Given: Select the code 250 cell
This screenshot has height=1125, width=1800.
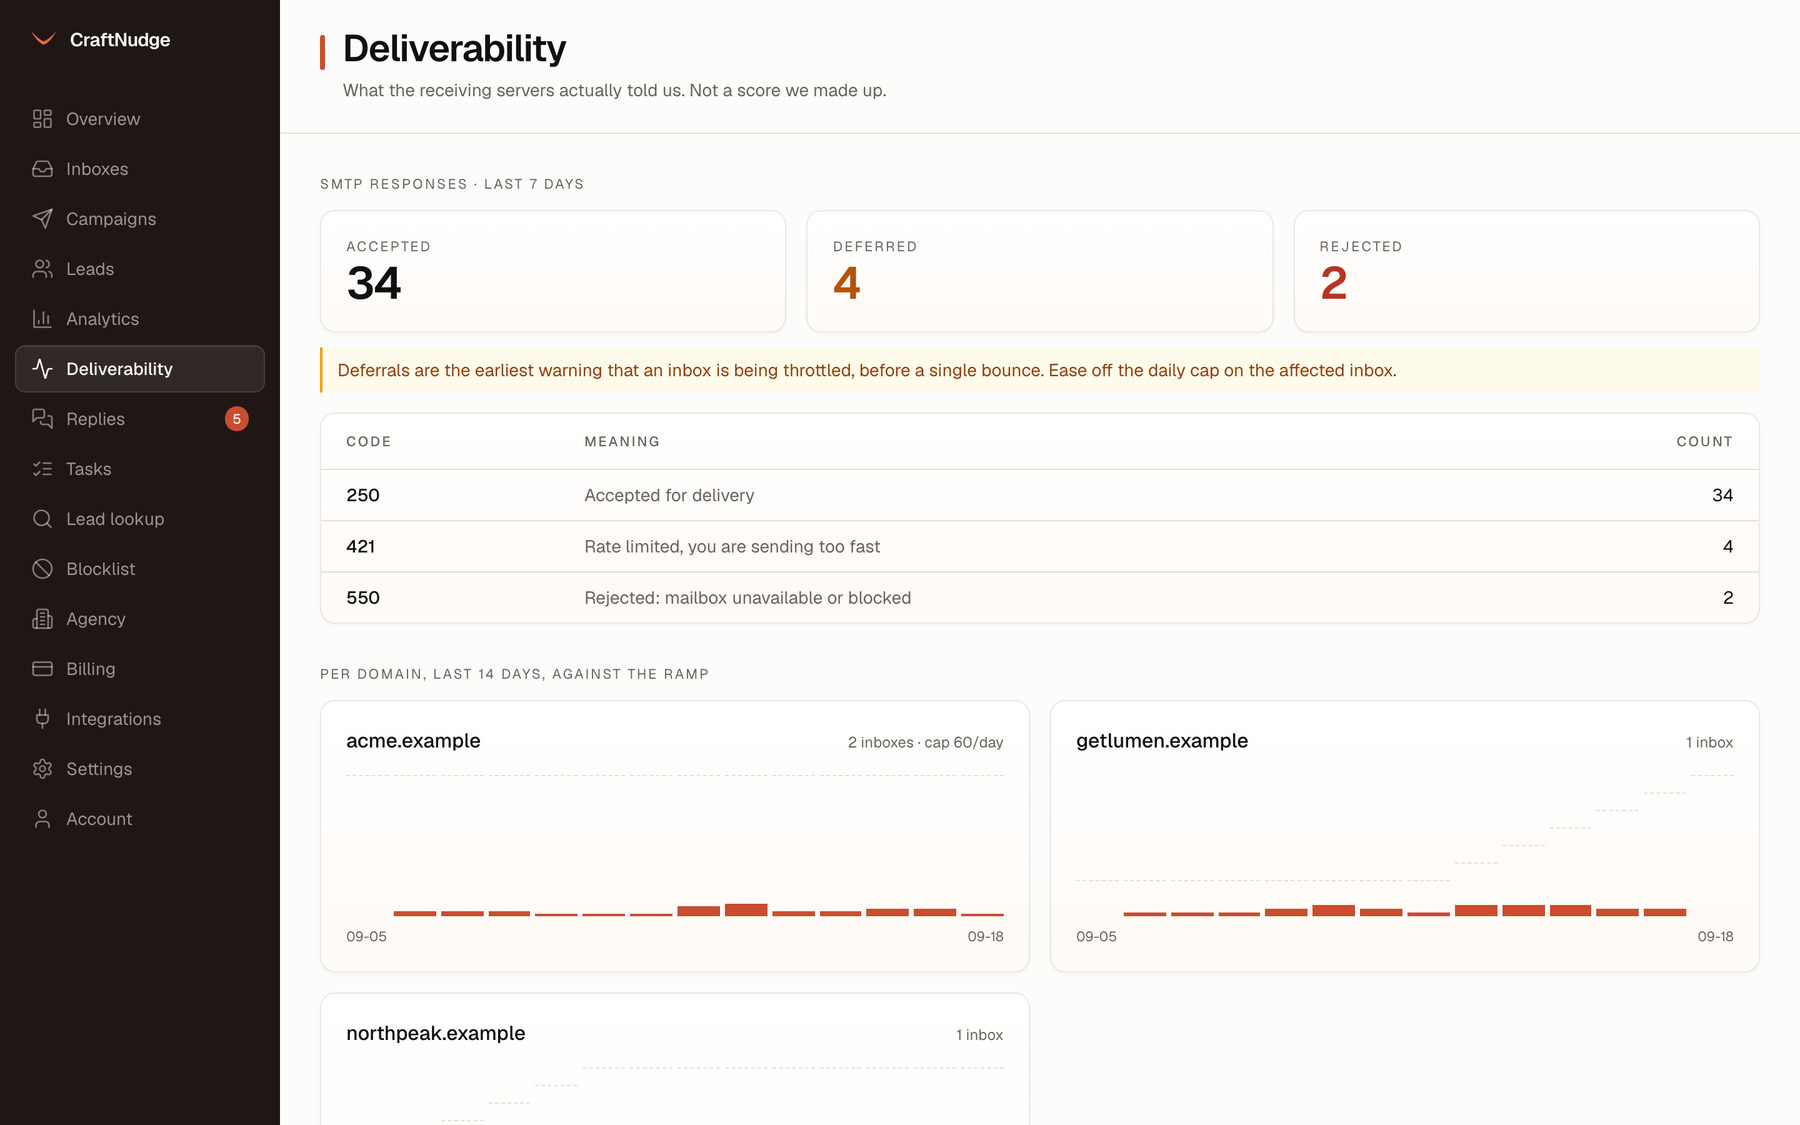Looking at the screenshot, I should point(363,495).
